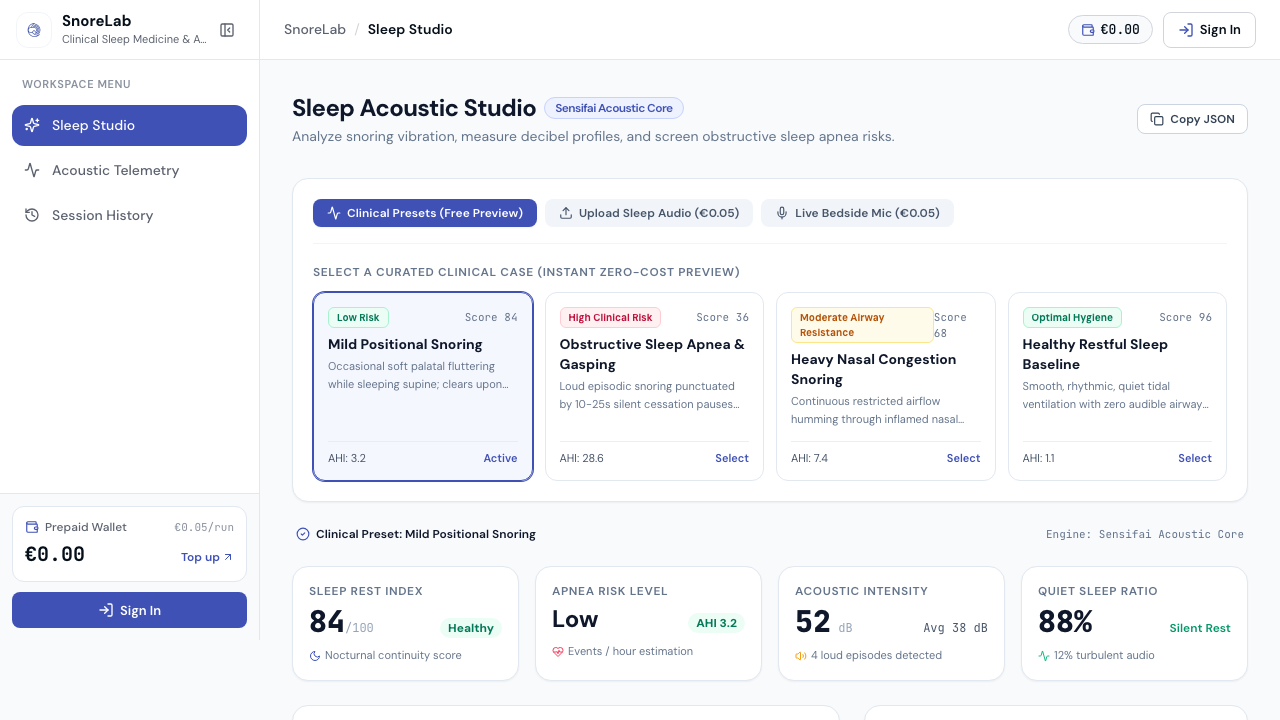
Task: Click the 'AHI: 7.4' value
Action: click(x=810, y=458)
